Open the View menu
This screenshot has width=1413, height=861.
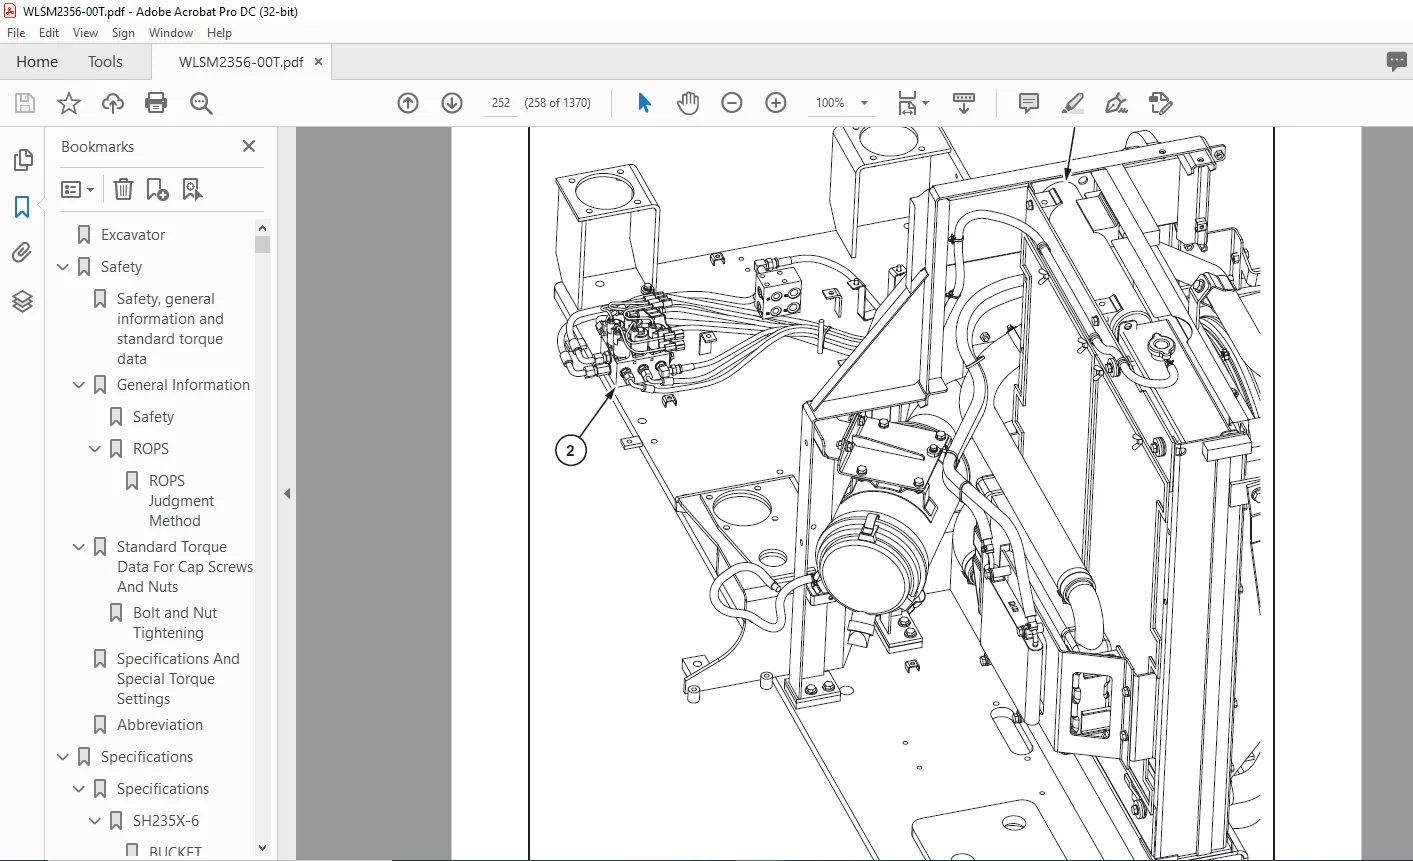[x=86, y=33]
